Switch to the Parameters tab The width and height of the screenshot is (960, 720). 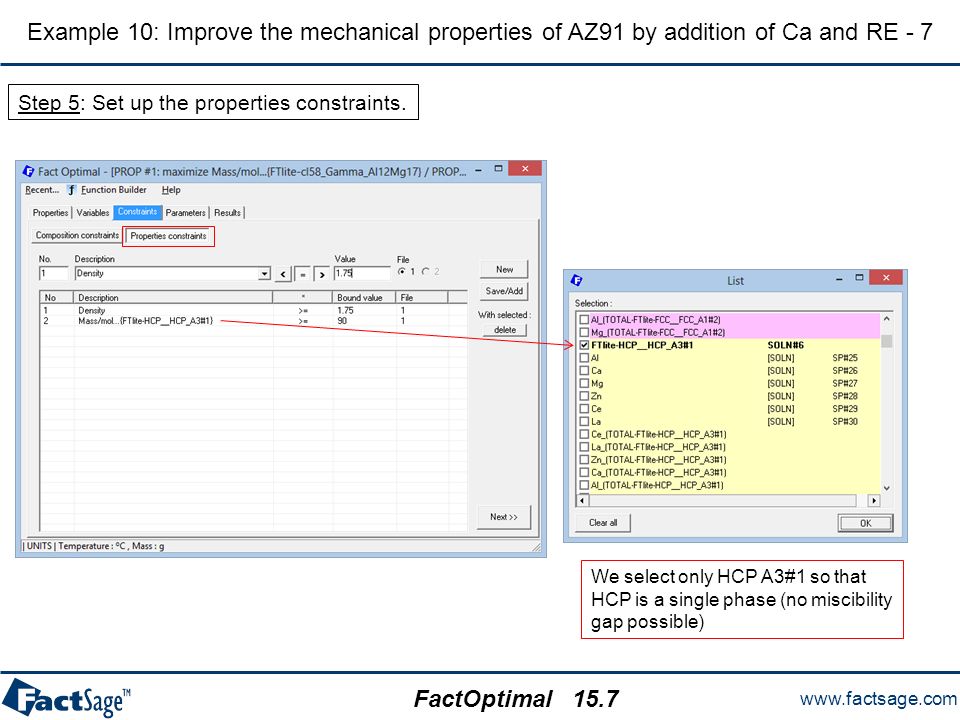186,212
